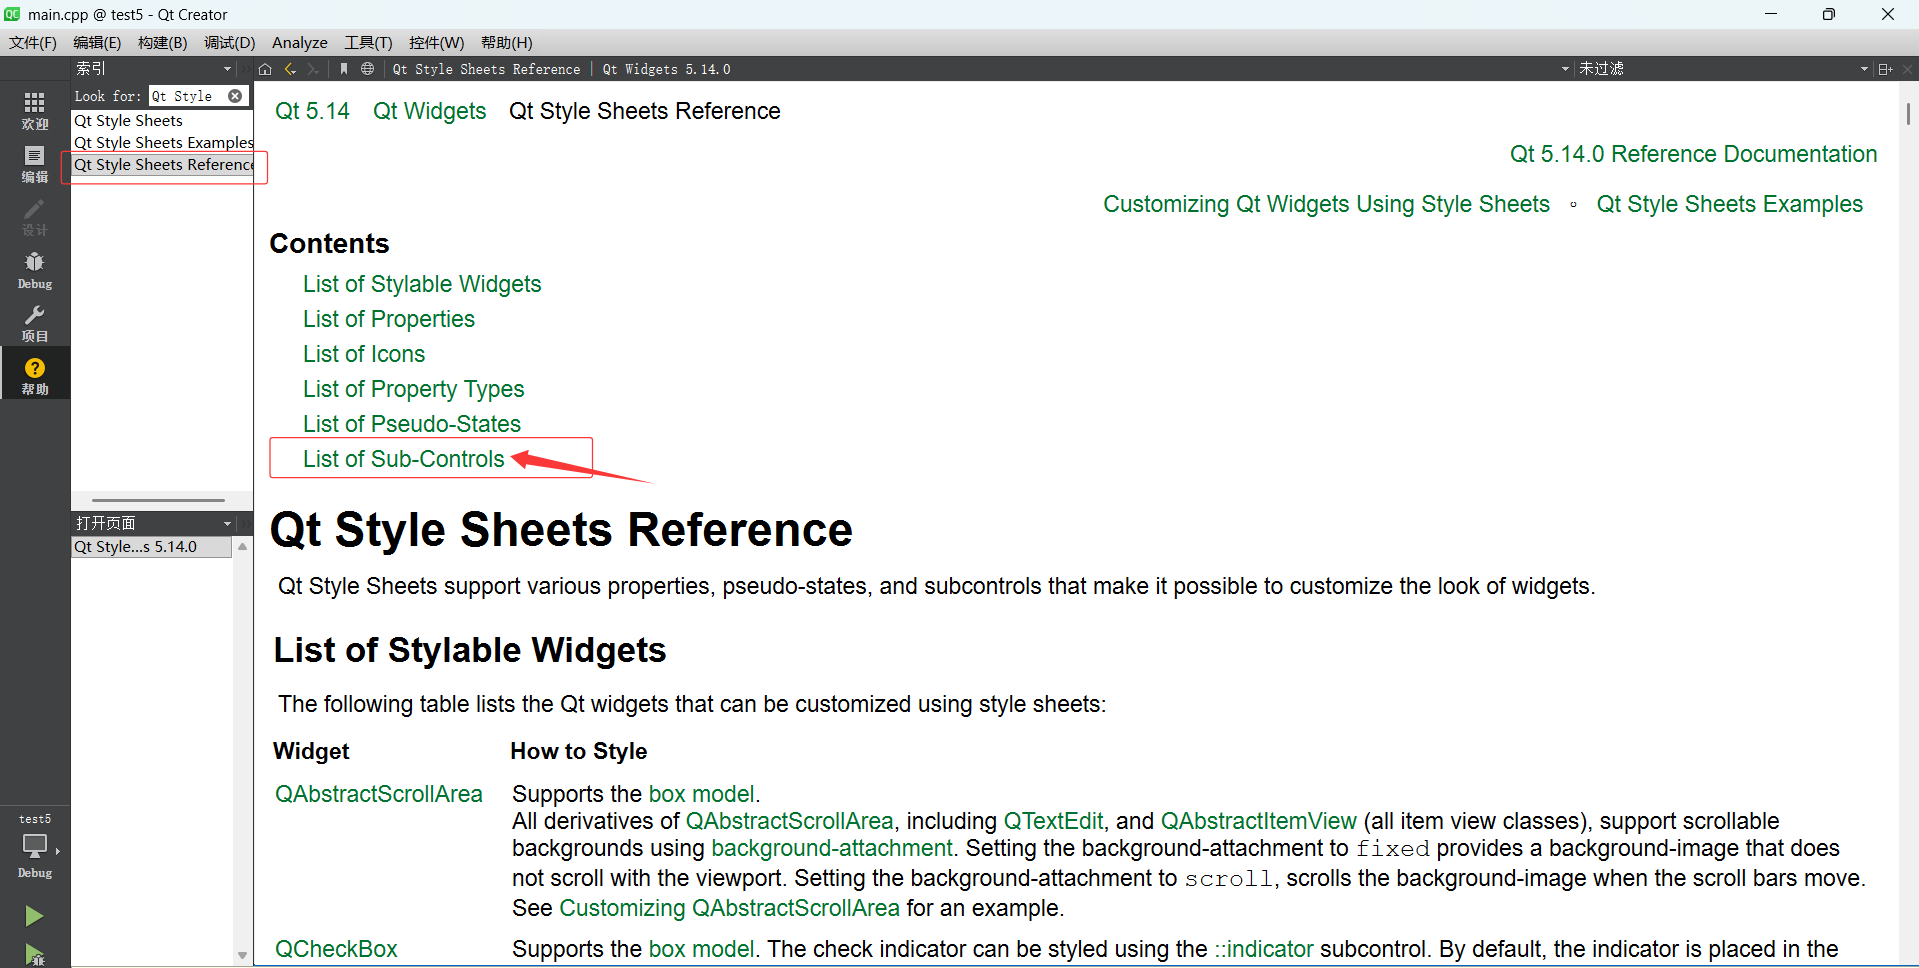Start debugging with the play-bug button
Image resolution: width=1919 pixels, height=968 pixels.
(x=34, y=954)
